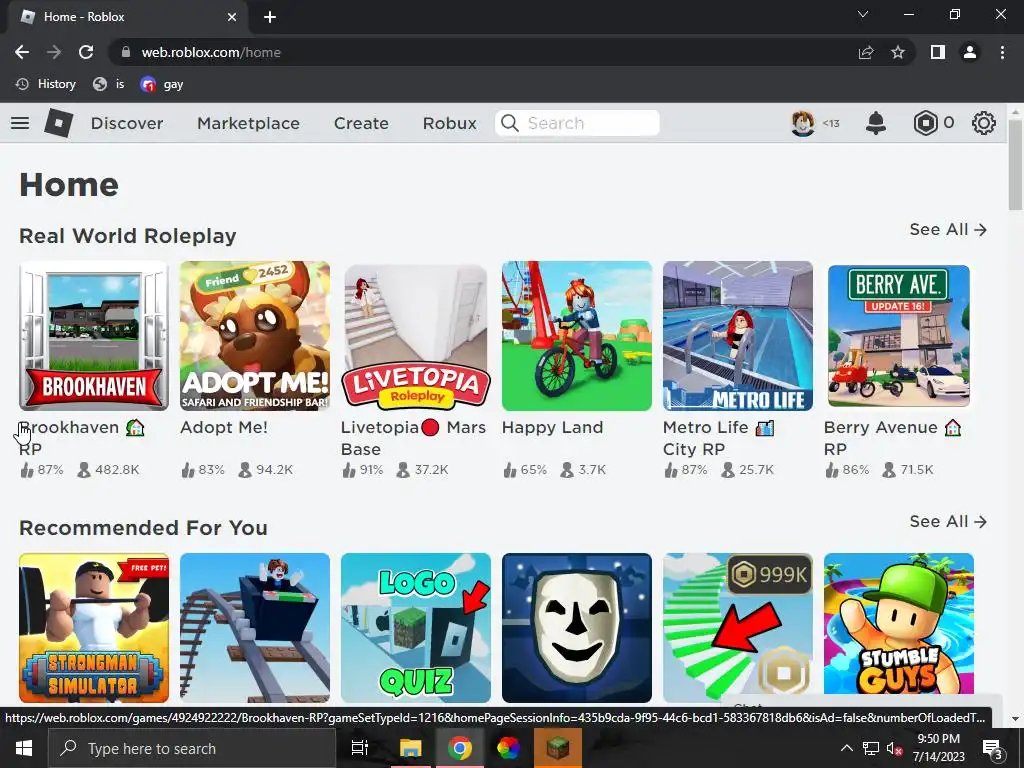Click the Berry Avenue RP title

coord(892,438)
